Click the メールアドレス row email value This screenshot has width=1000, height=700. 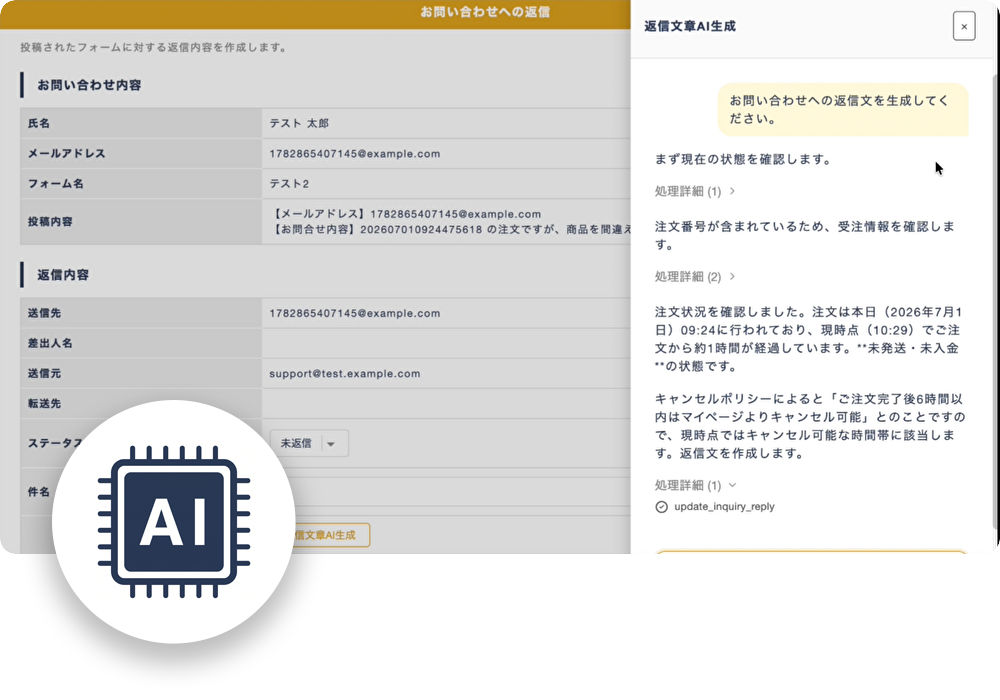[x=355, y=154]
